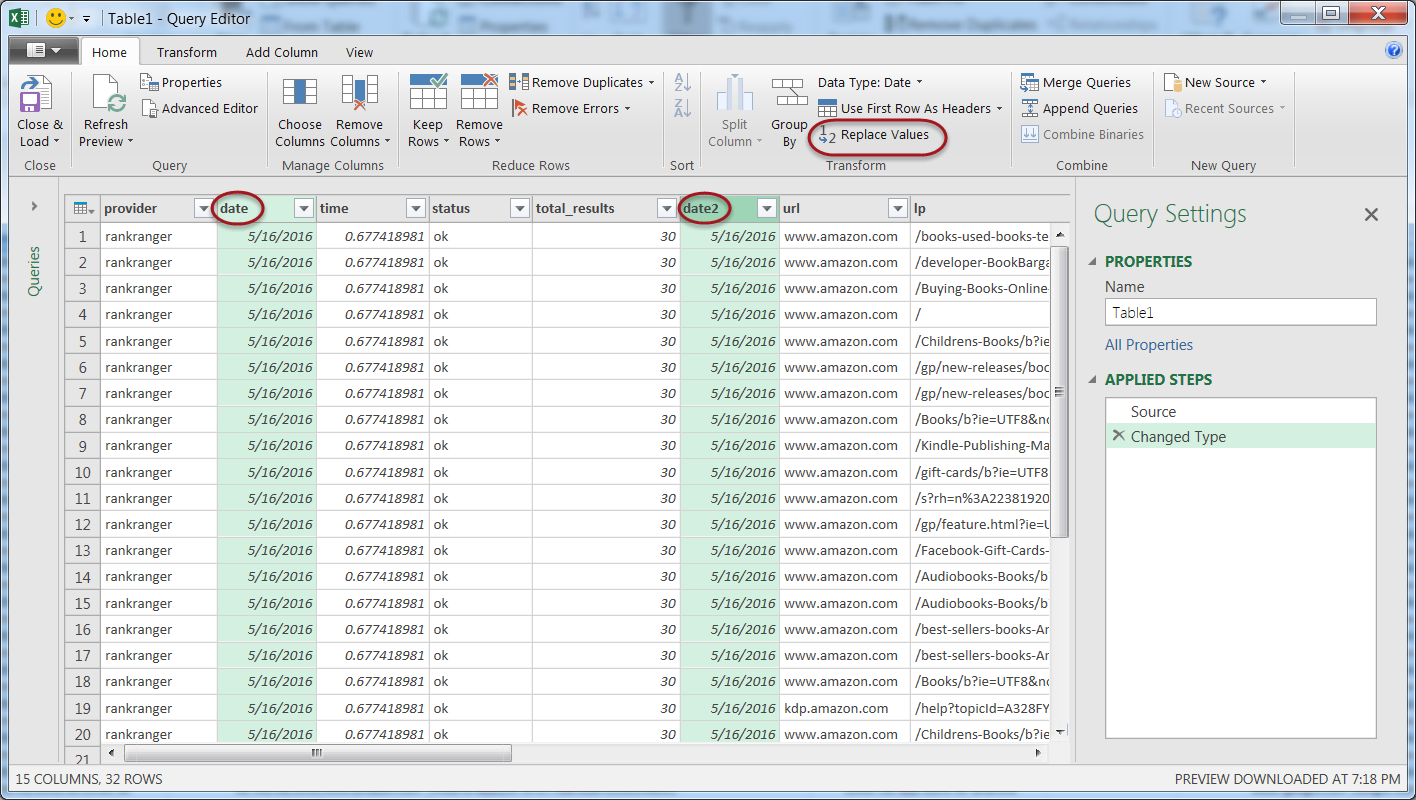Click the query Name input field

click(1240, 313)
